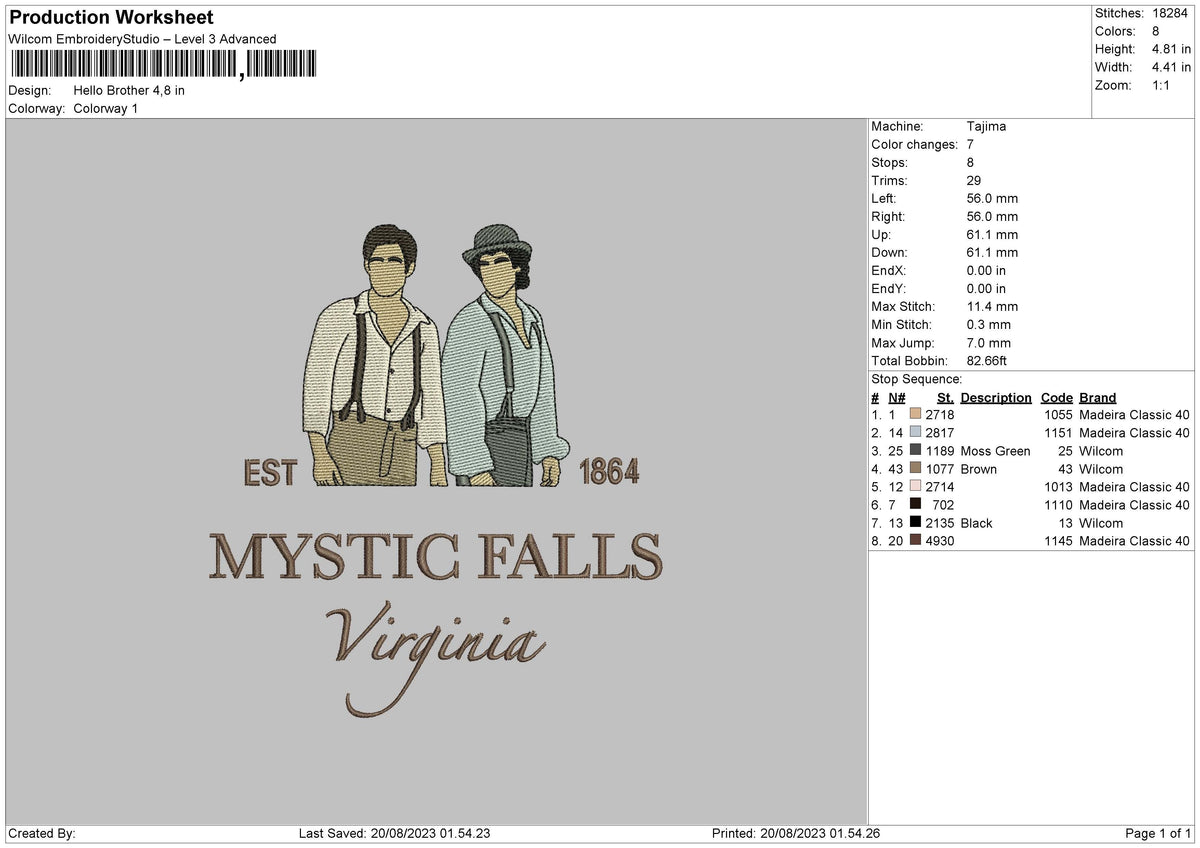Click the Machine value 'Tajima'

987,126
